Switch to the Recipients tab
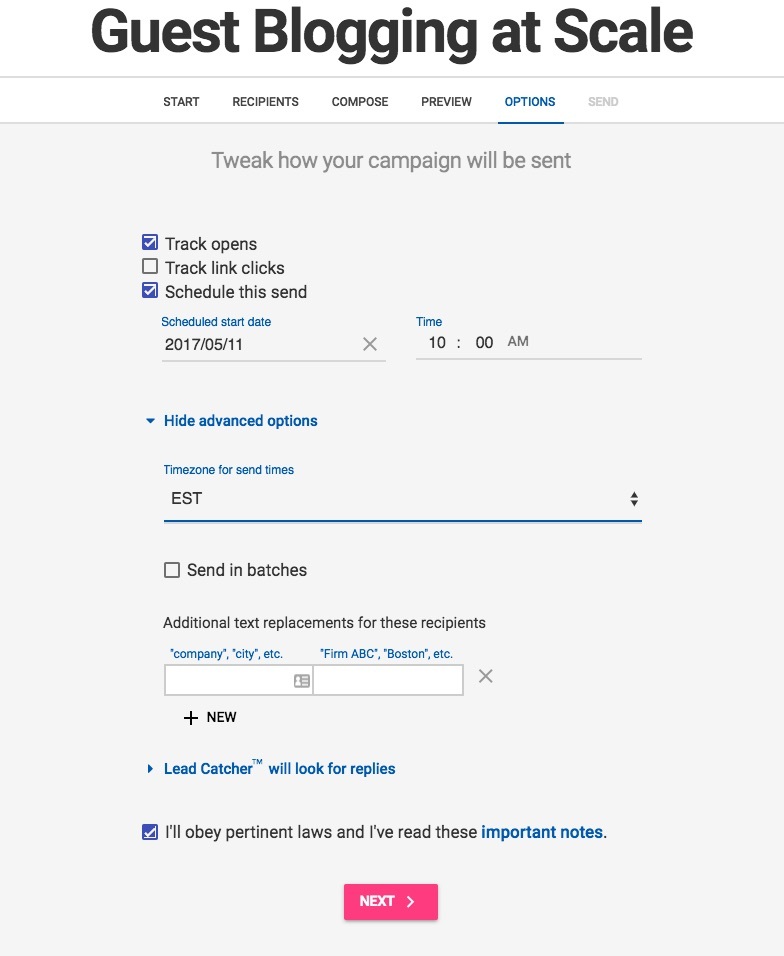This screenshot has width=784, height=956. [x=265, y=102]
